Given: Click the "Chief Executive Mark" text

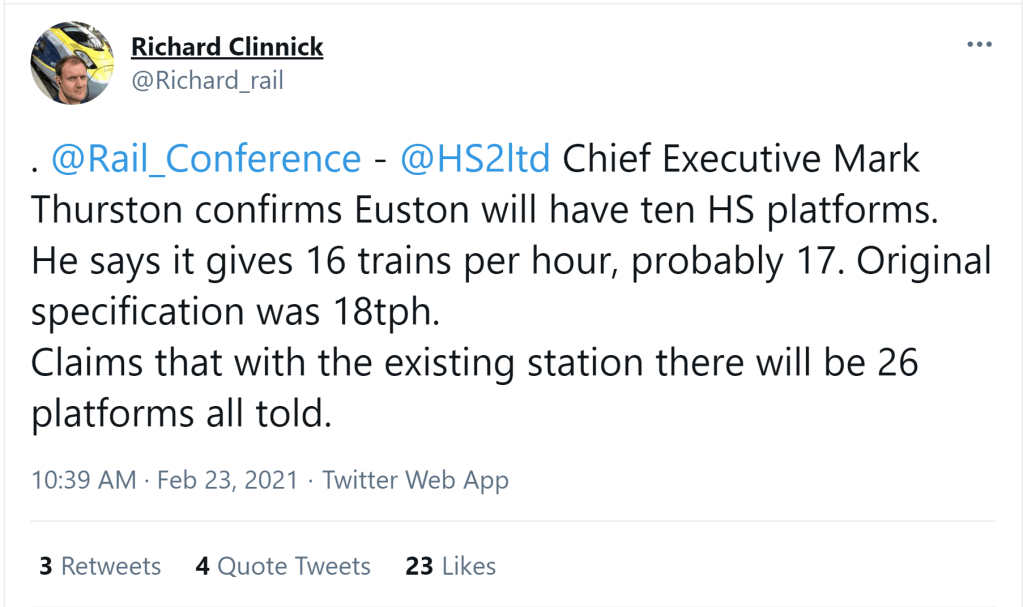Looking at the screenshot, I should coord(742,159).
